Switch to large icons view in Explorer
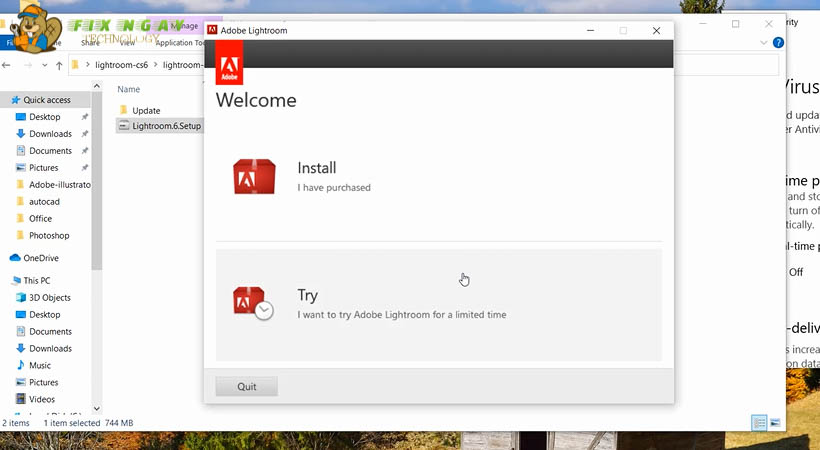820x450 pixels. coord(775,423)
